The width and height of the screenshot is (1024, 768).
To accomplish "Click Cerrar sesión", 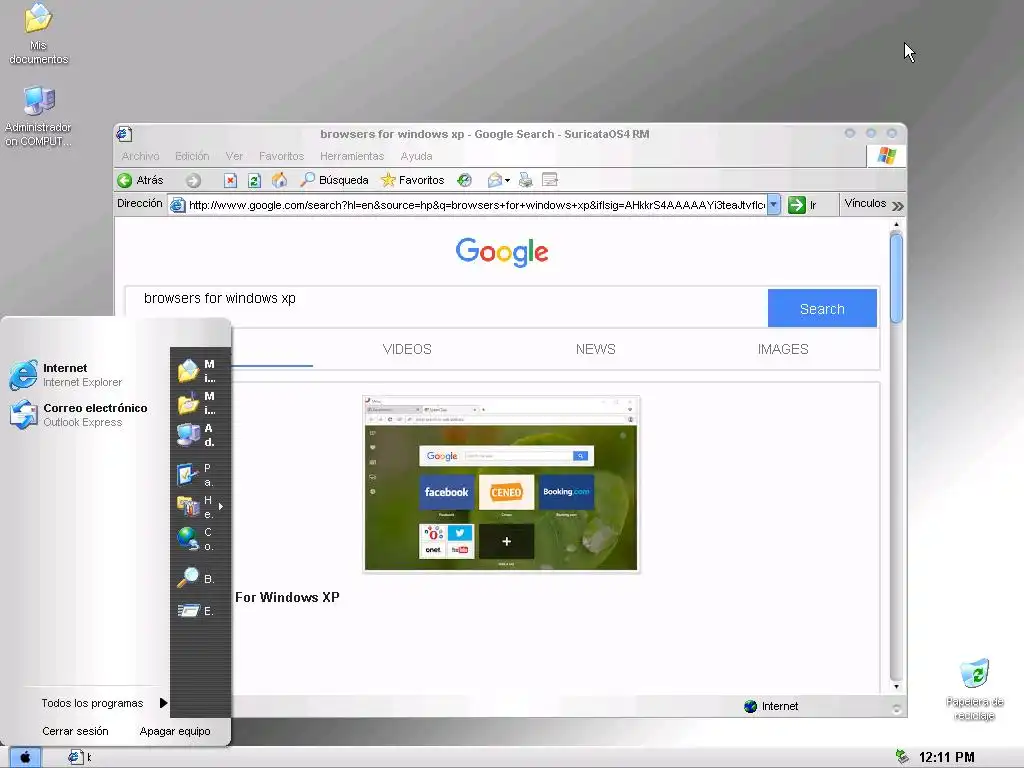I will 75,731.
